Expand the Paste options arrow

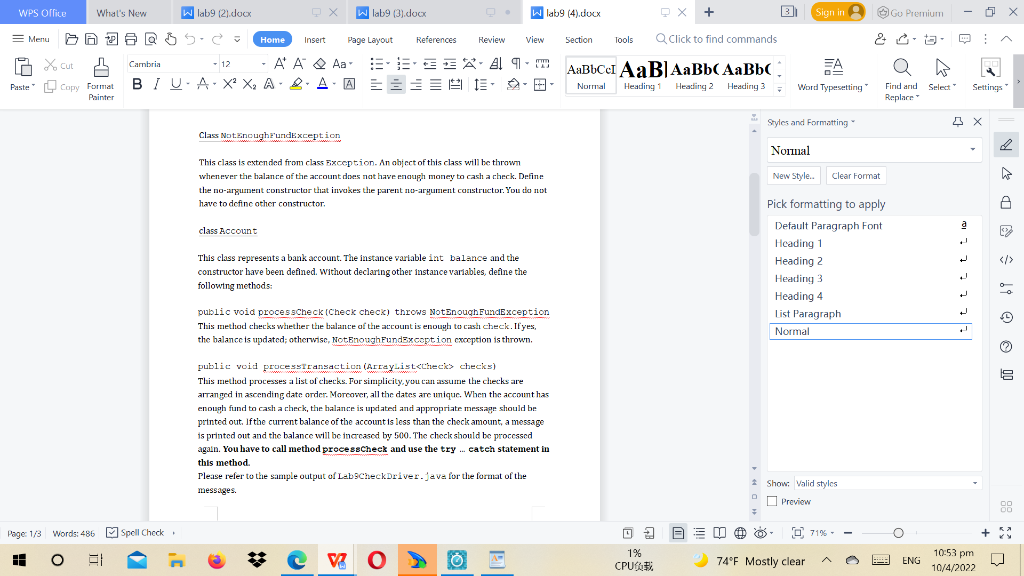(x=33, y=87)
